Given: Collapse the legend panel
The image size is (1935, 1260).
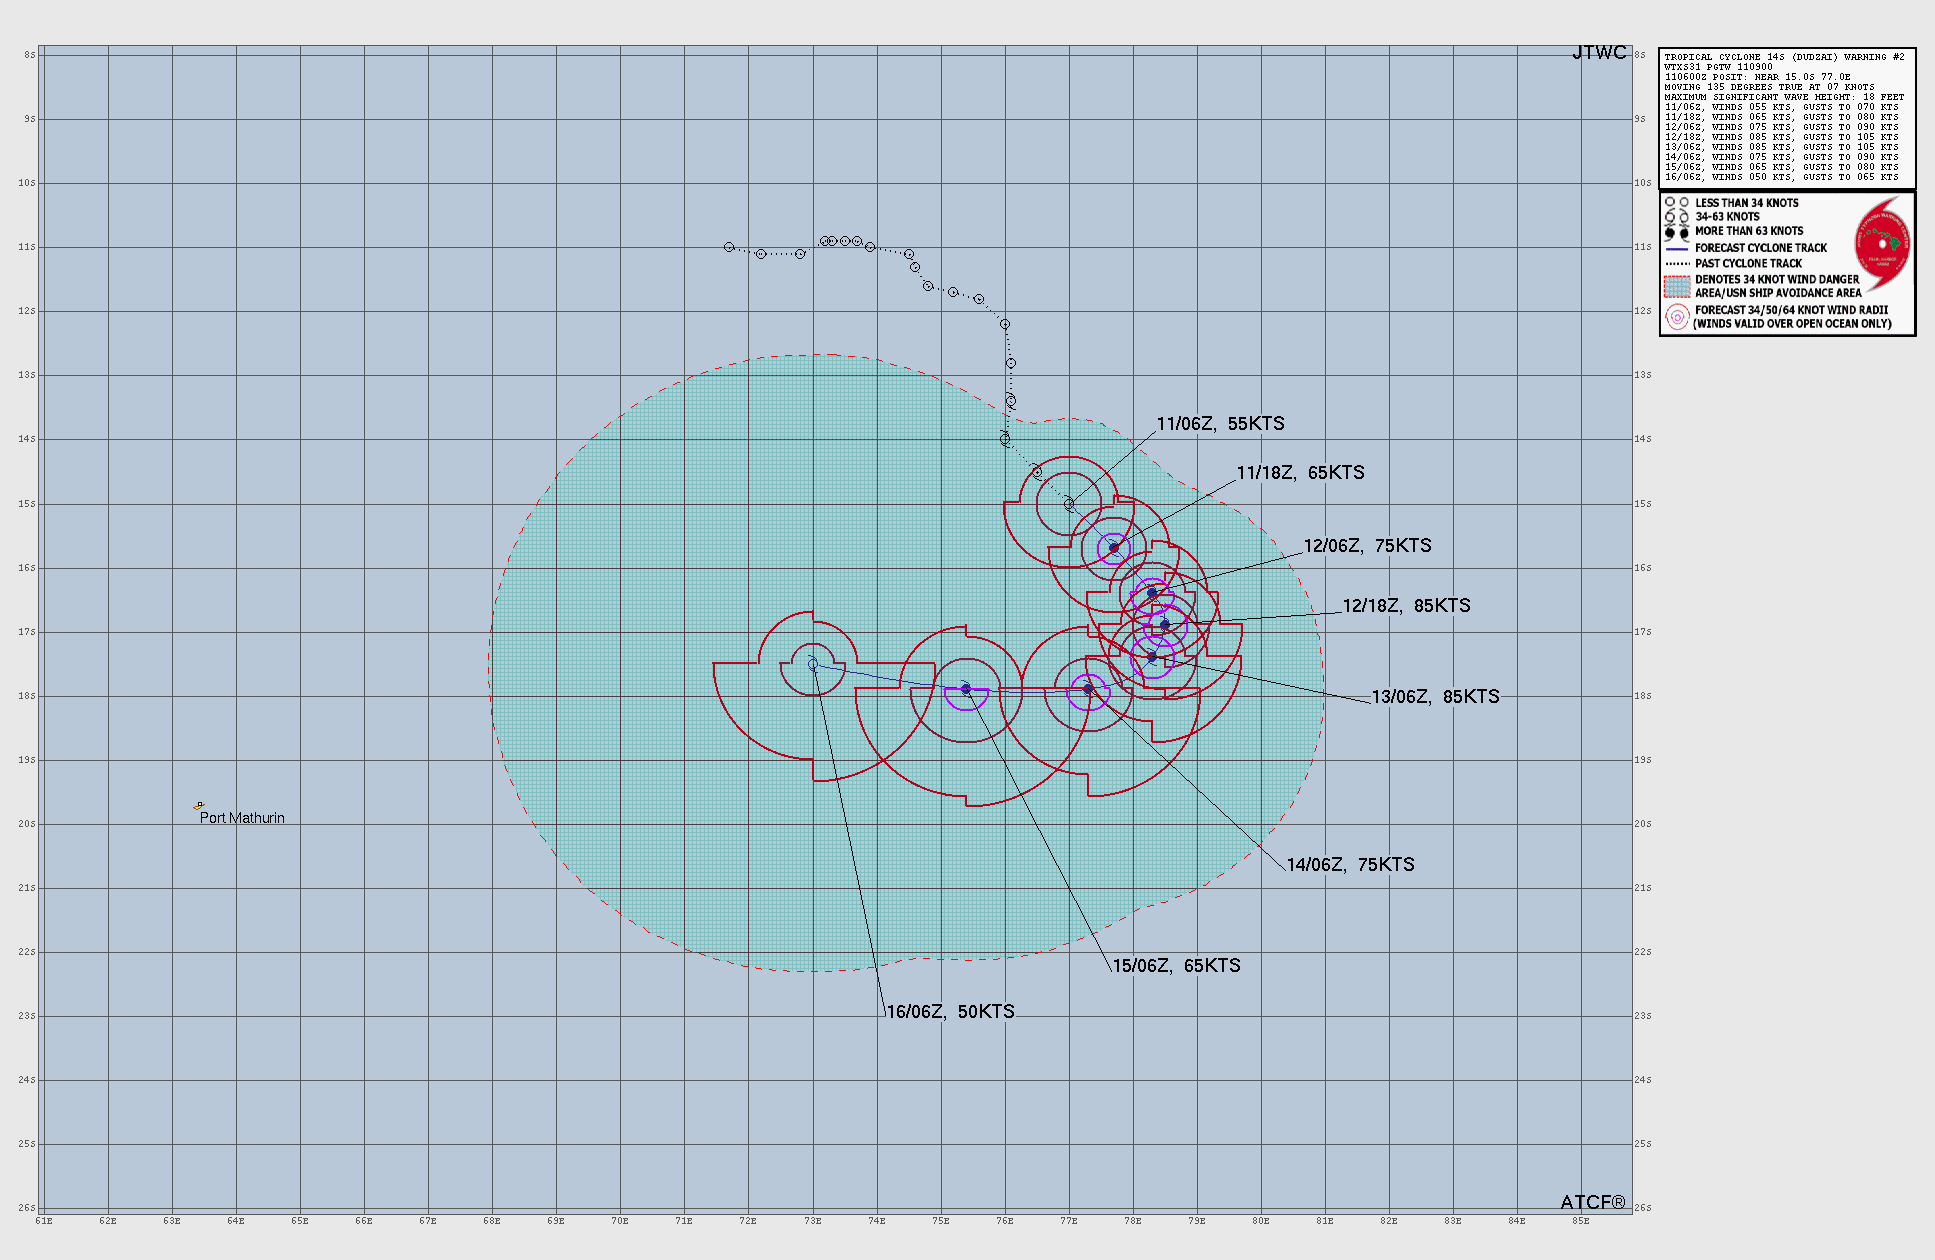Looking at the screenshot, I should click(1789, 260).
